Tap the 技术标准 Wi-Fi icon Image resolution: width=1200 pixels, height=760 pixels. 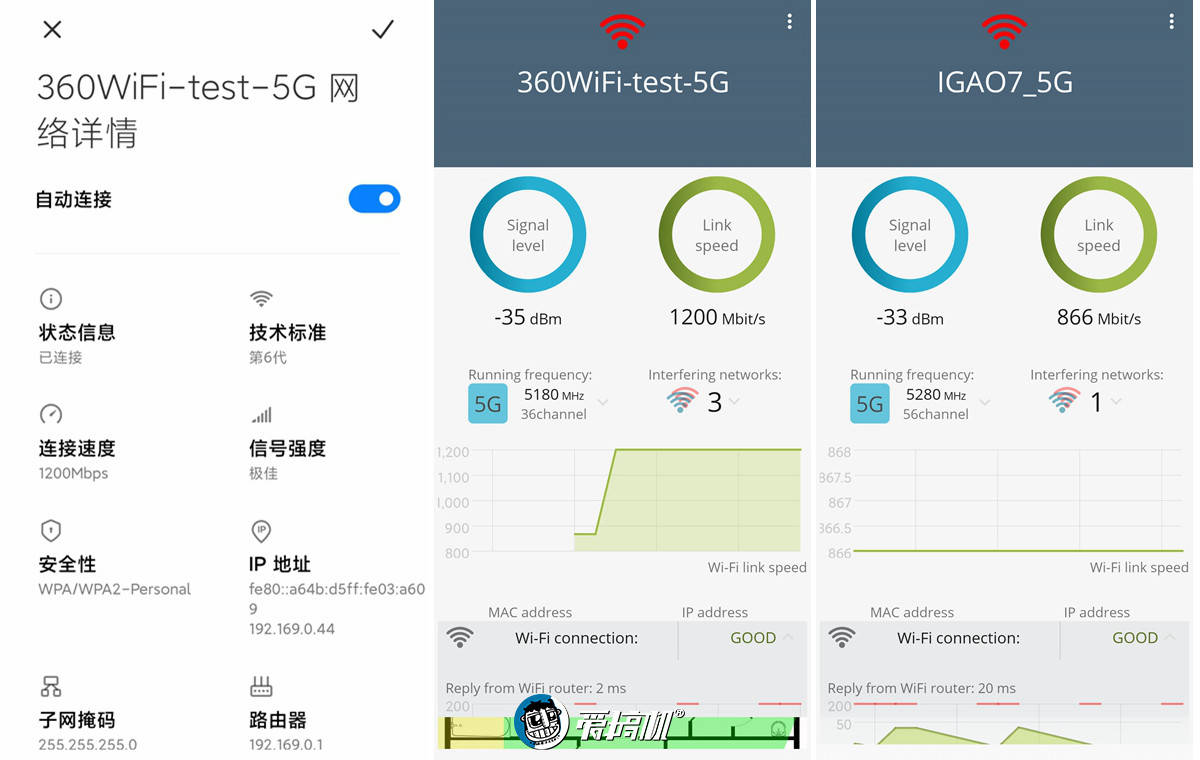tap(261, 298)
